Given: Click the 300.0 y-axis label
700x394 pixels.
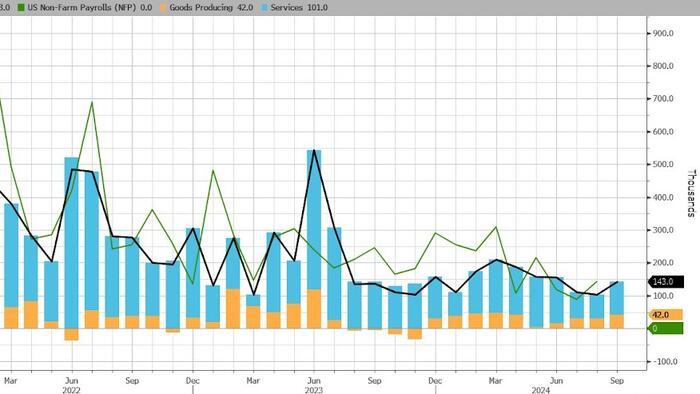Looking at the screenshot, I should 664,230.
